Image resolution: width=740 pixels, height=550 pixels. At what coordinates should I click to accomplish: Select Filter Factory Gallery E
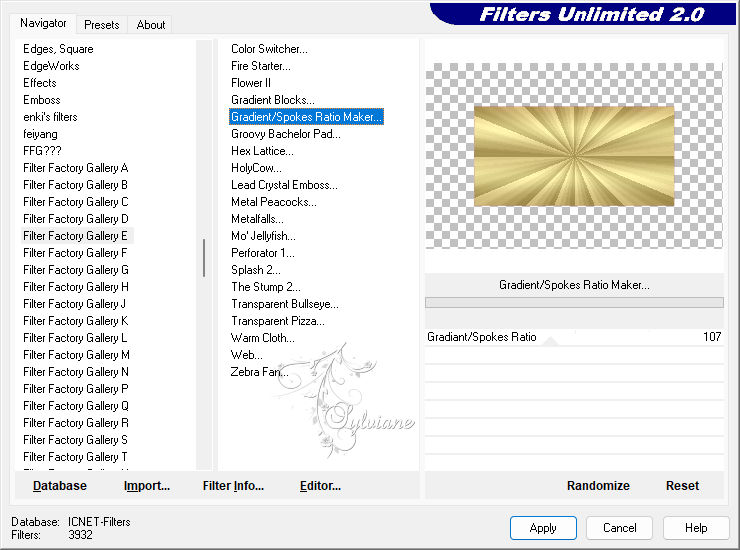[76, 236]
